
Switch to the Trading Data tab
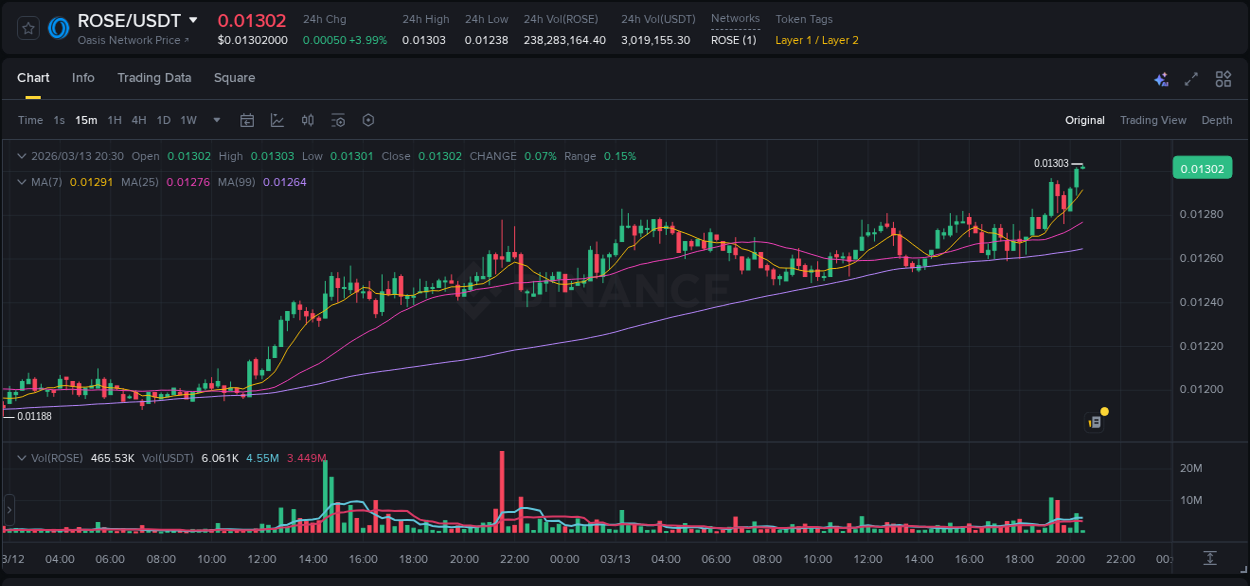(x=154, y=78)
